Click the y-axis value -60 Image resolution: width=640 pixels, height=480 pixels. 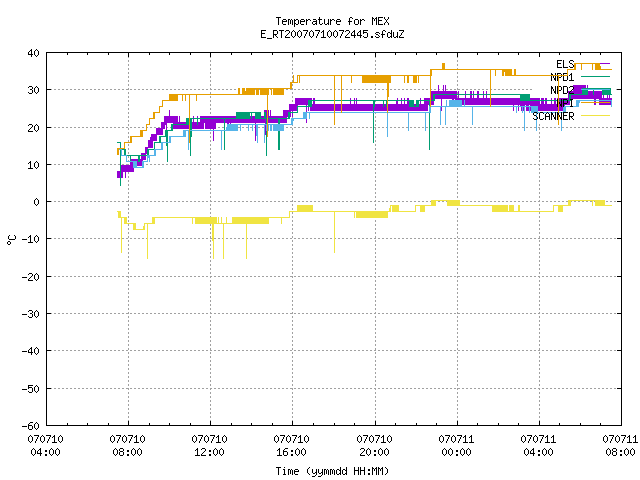tap(31, 426)
